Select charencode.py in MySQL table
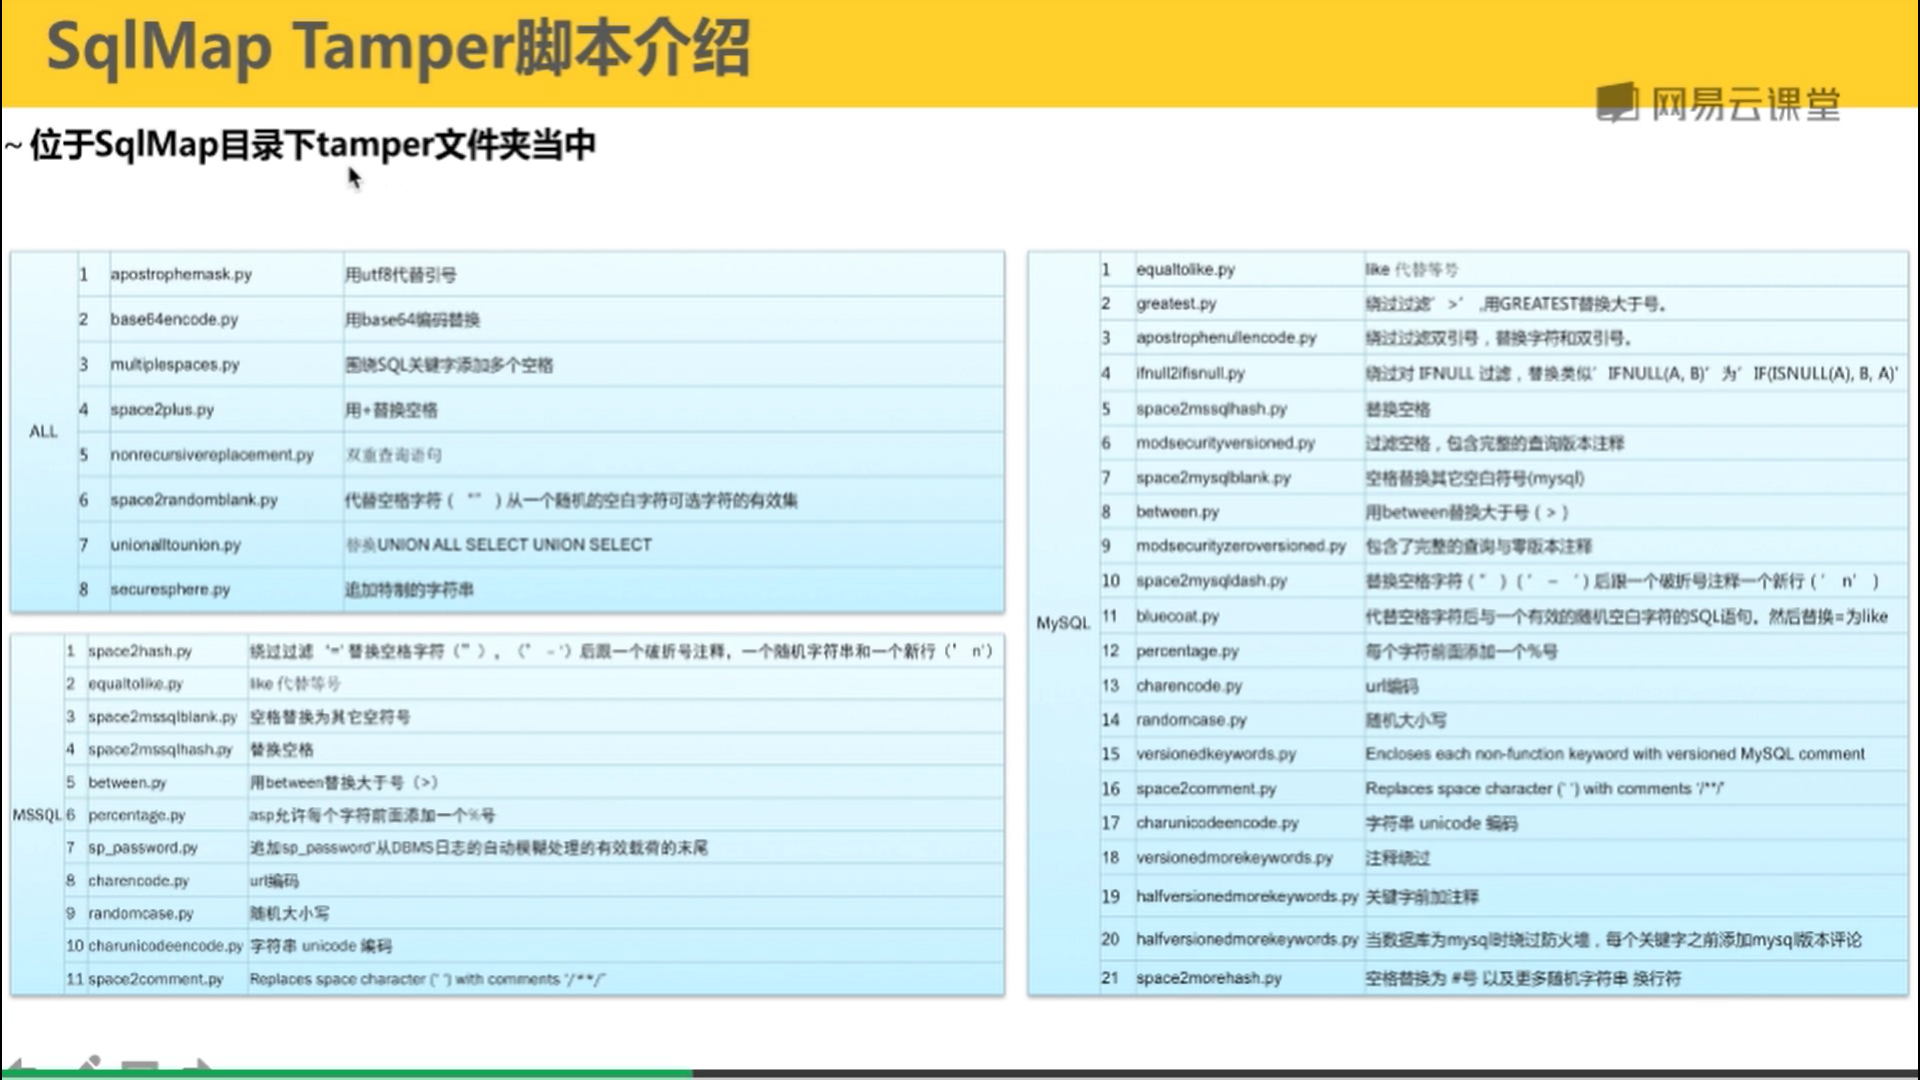The image size is (1920, 1080). (1189, 685)
